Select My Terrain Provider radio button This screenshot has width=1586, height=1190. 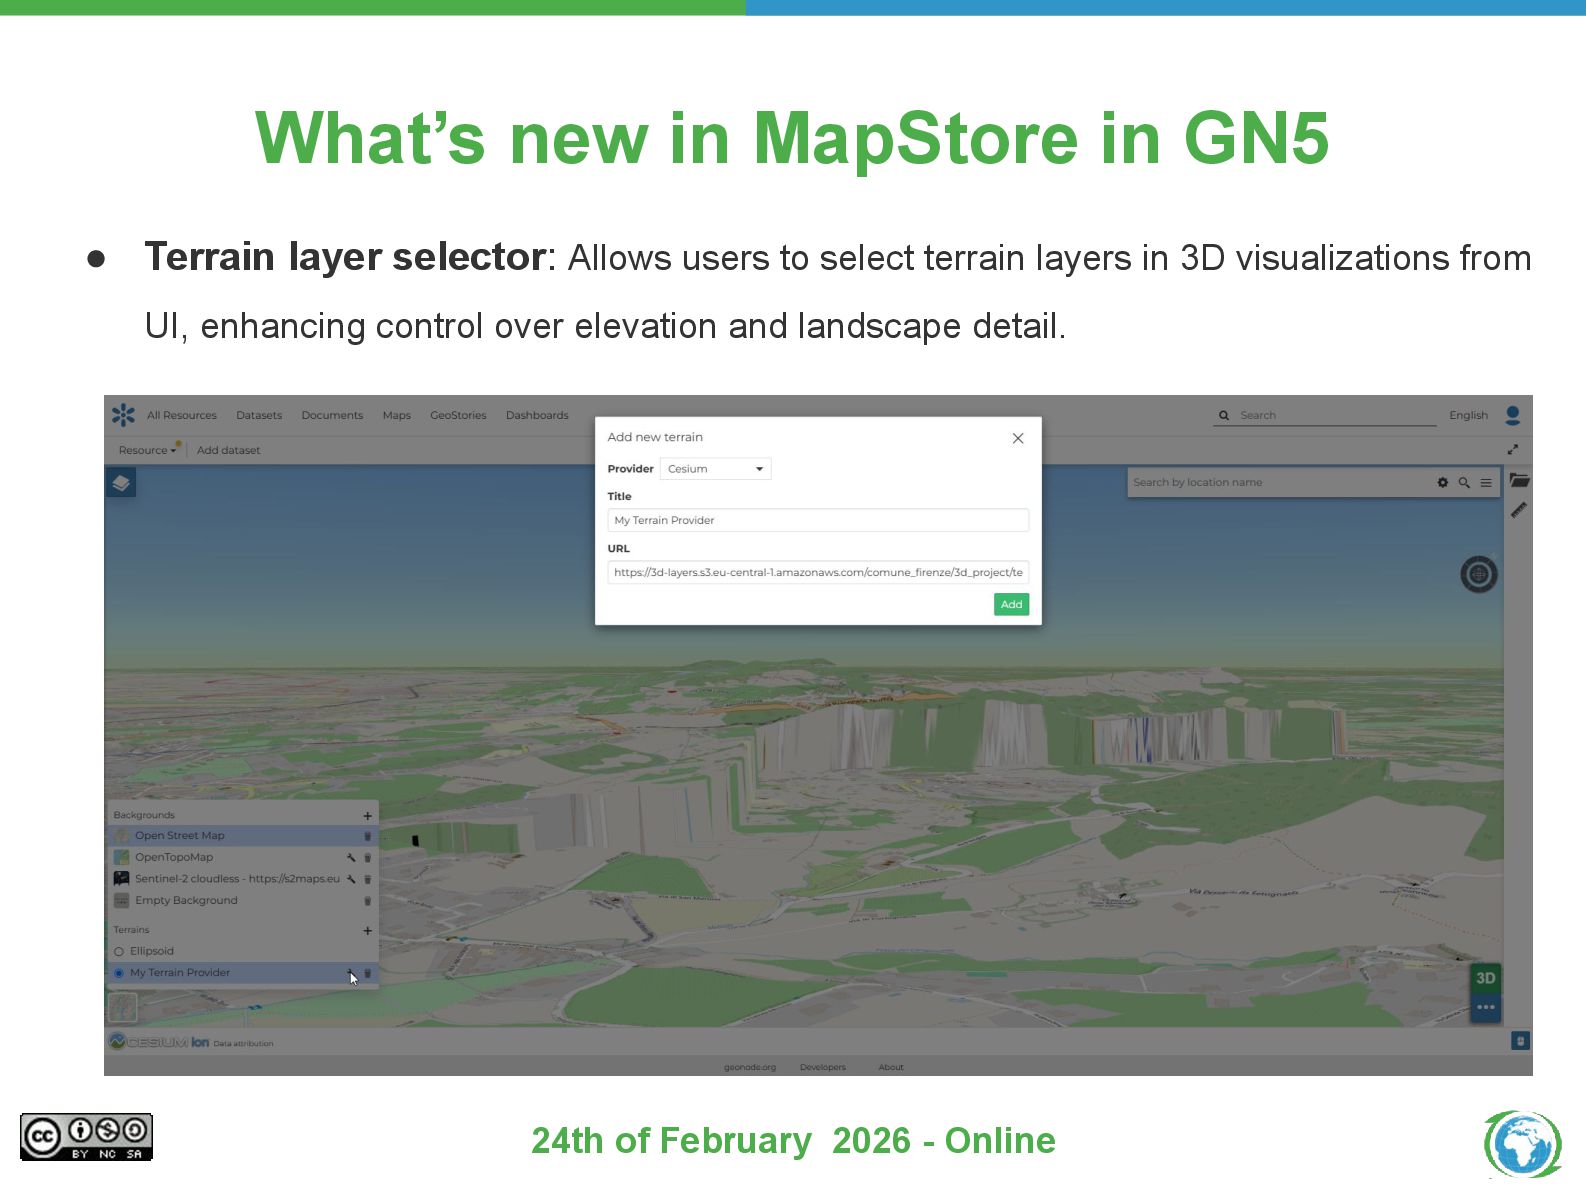click(x=119, y=973)
